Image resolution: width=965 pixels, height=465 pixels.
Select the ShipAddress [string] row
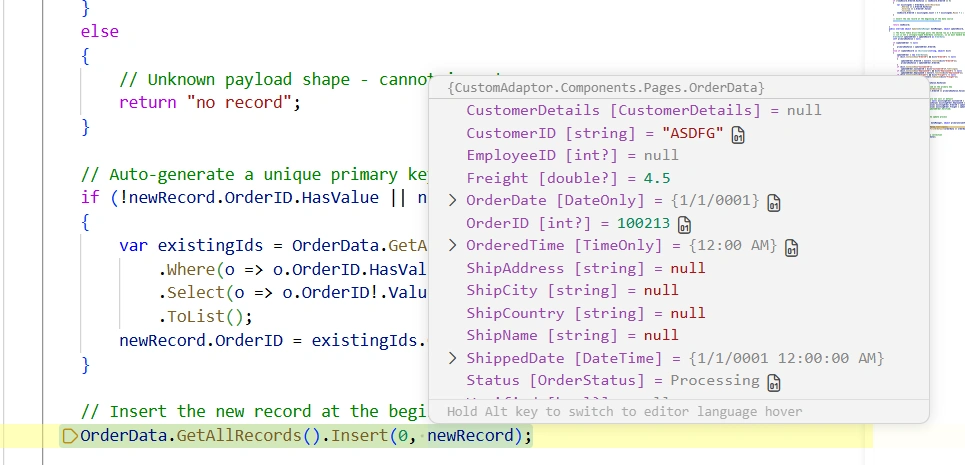pyautogui.click(x=585, y=268)
